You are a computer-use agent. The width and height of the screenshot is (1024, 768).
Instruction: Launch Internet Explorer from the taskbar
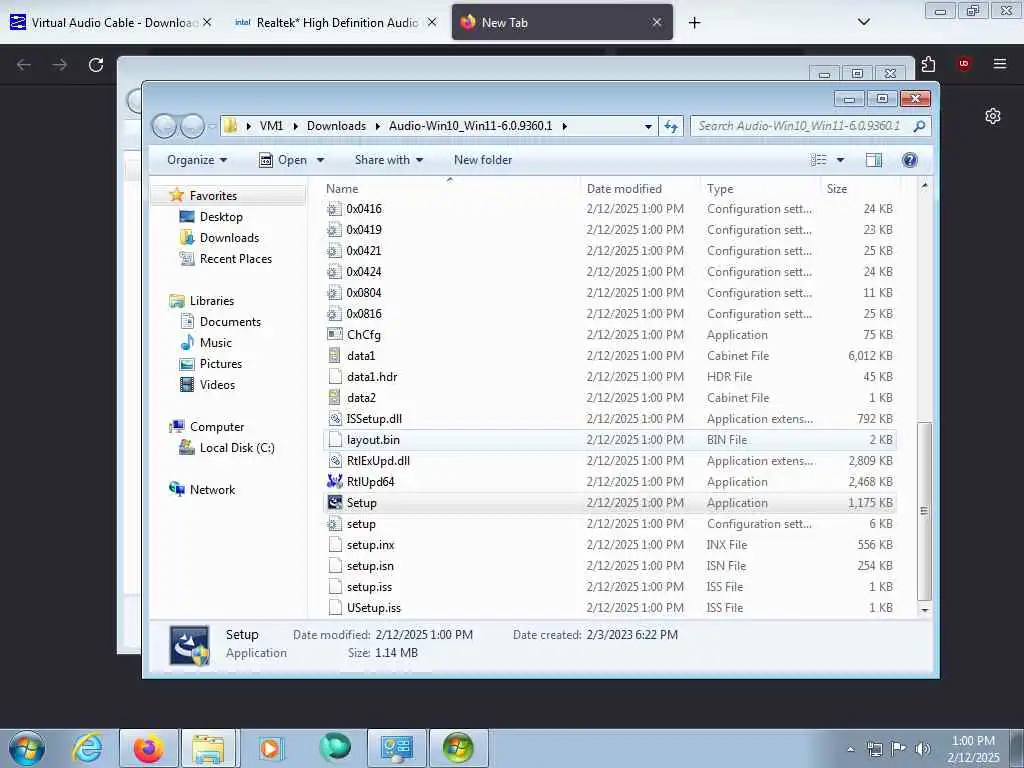(87, 748)
